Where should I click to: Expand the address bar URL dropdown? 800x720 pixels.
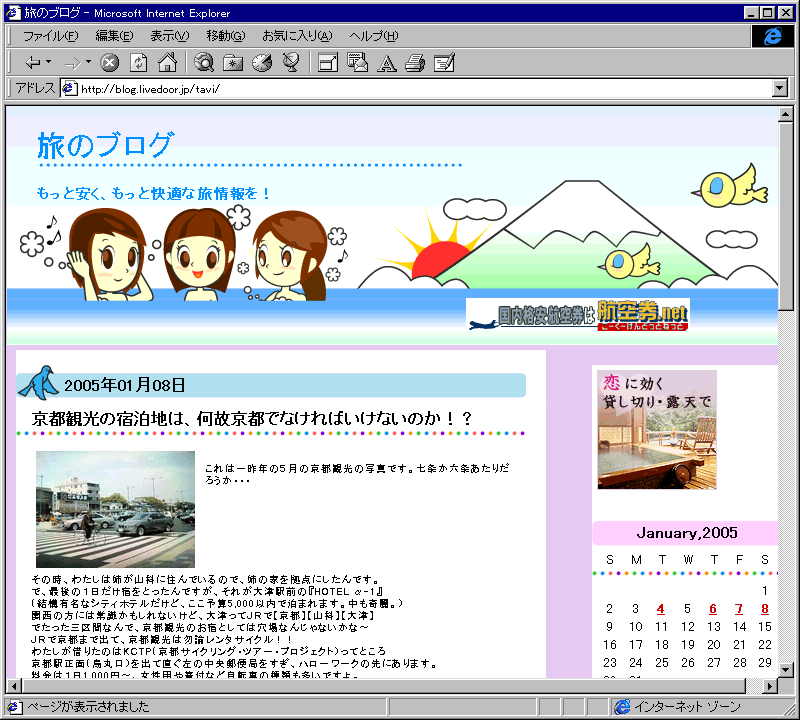coord(779,89)
